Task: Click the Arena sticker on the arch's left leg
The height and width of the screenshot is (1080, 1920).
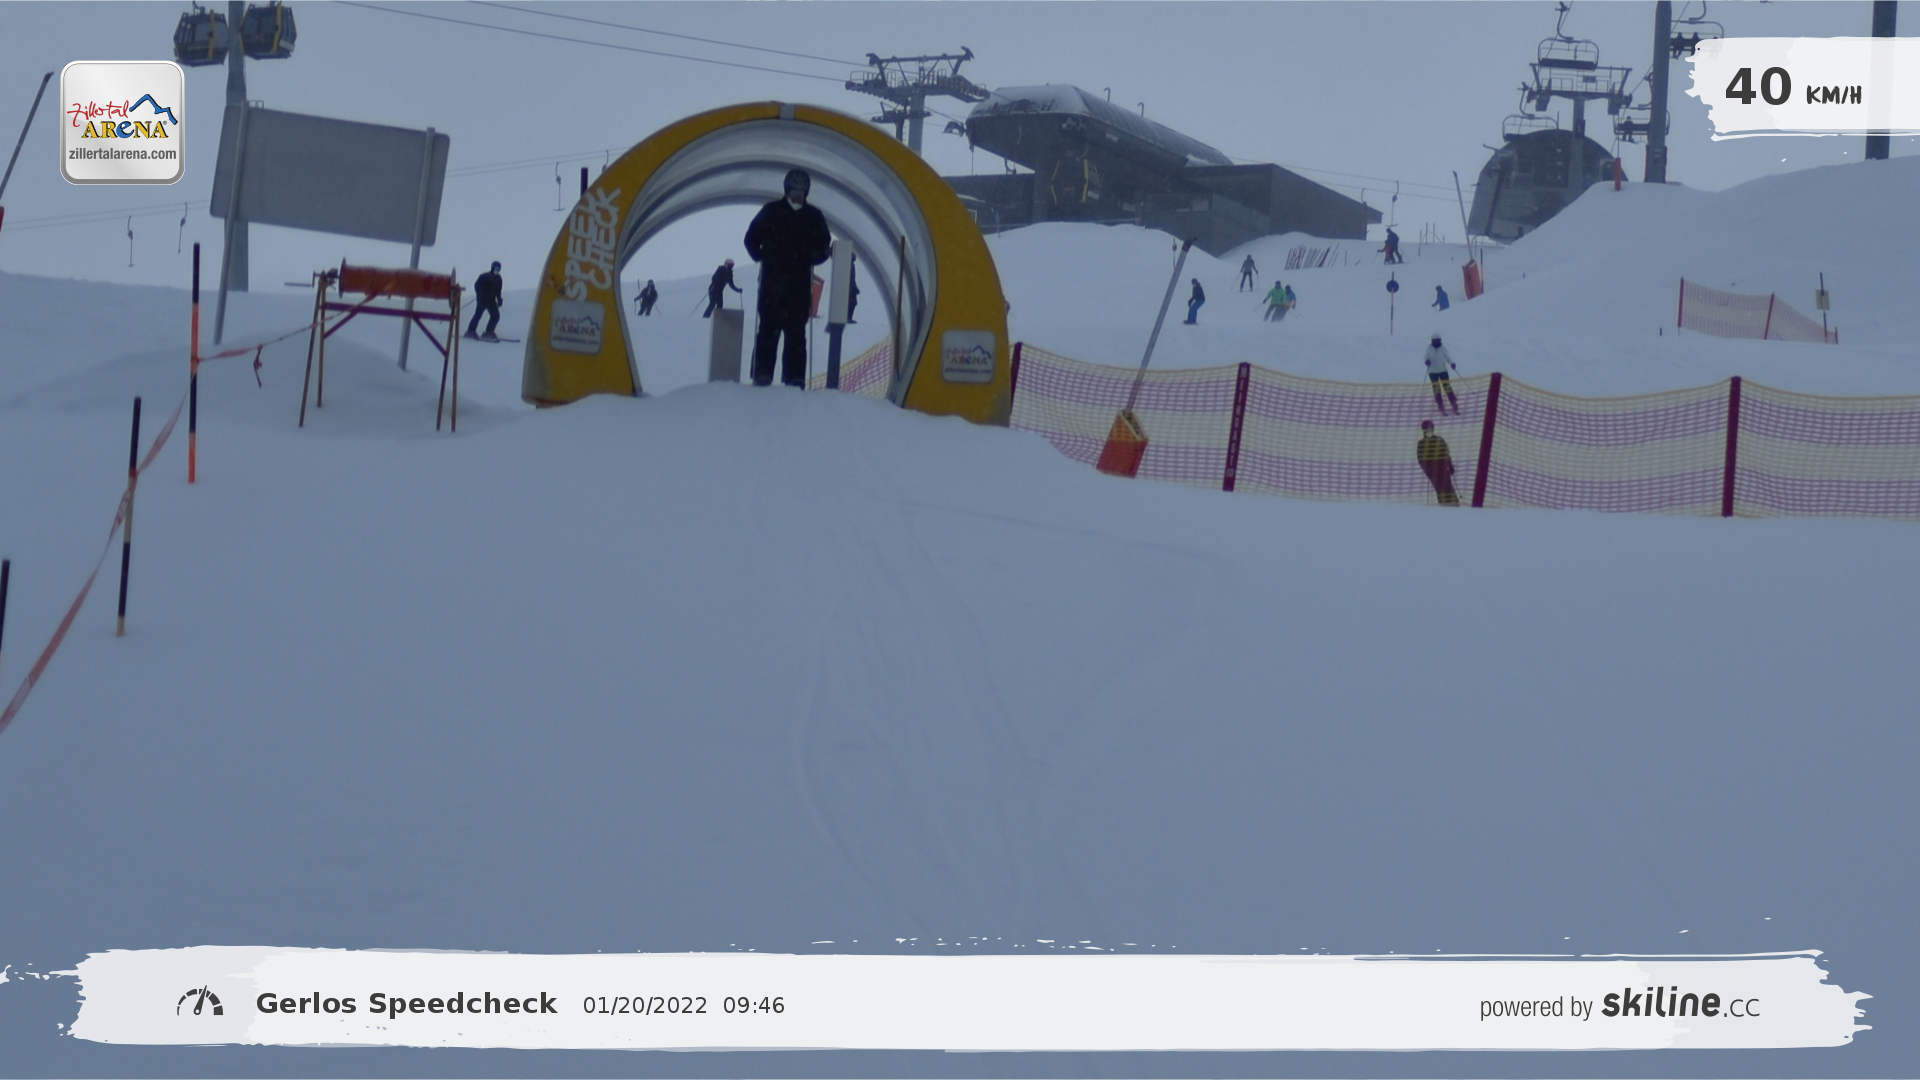Action: coord(577,327)
